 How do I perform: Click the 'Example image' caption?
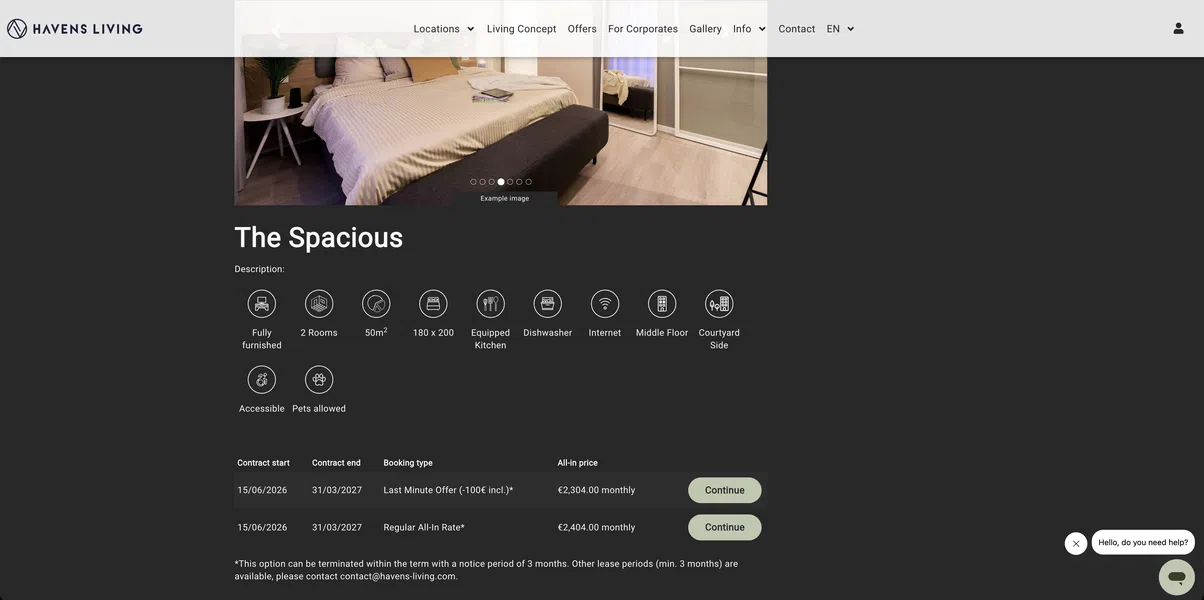tap(505, 198)
